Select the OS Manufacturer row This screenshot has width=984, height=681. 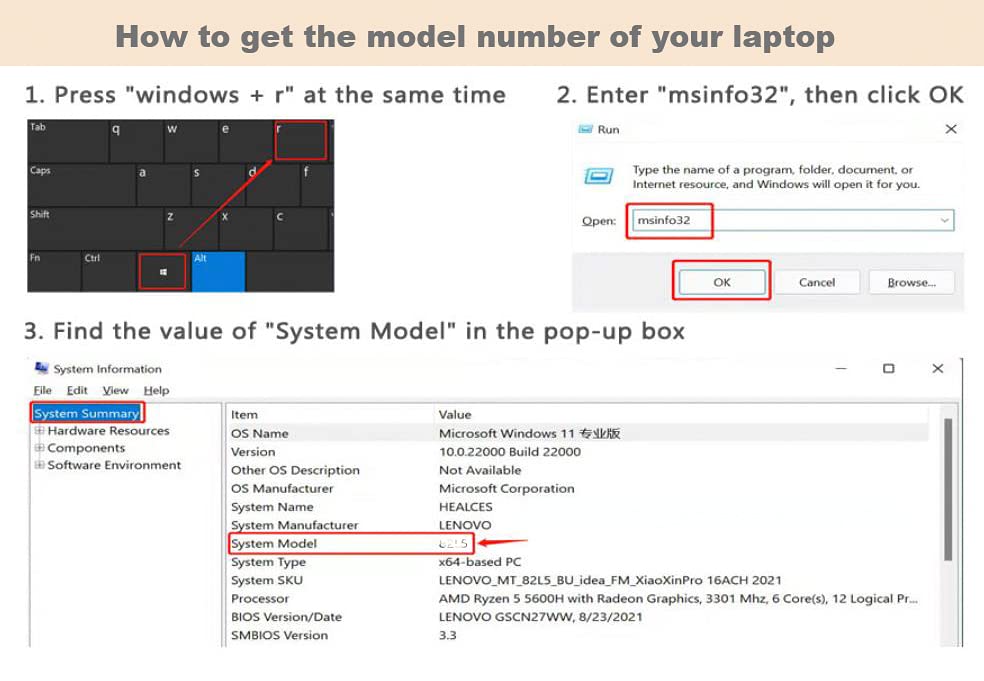point(577,488)
